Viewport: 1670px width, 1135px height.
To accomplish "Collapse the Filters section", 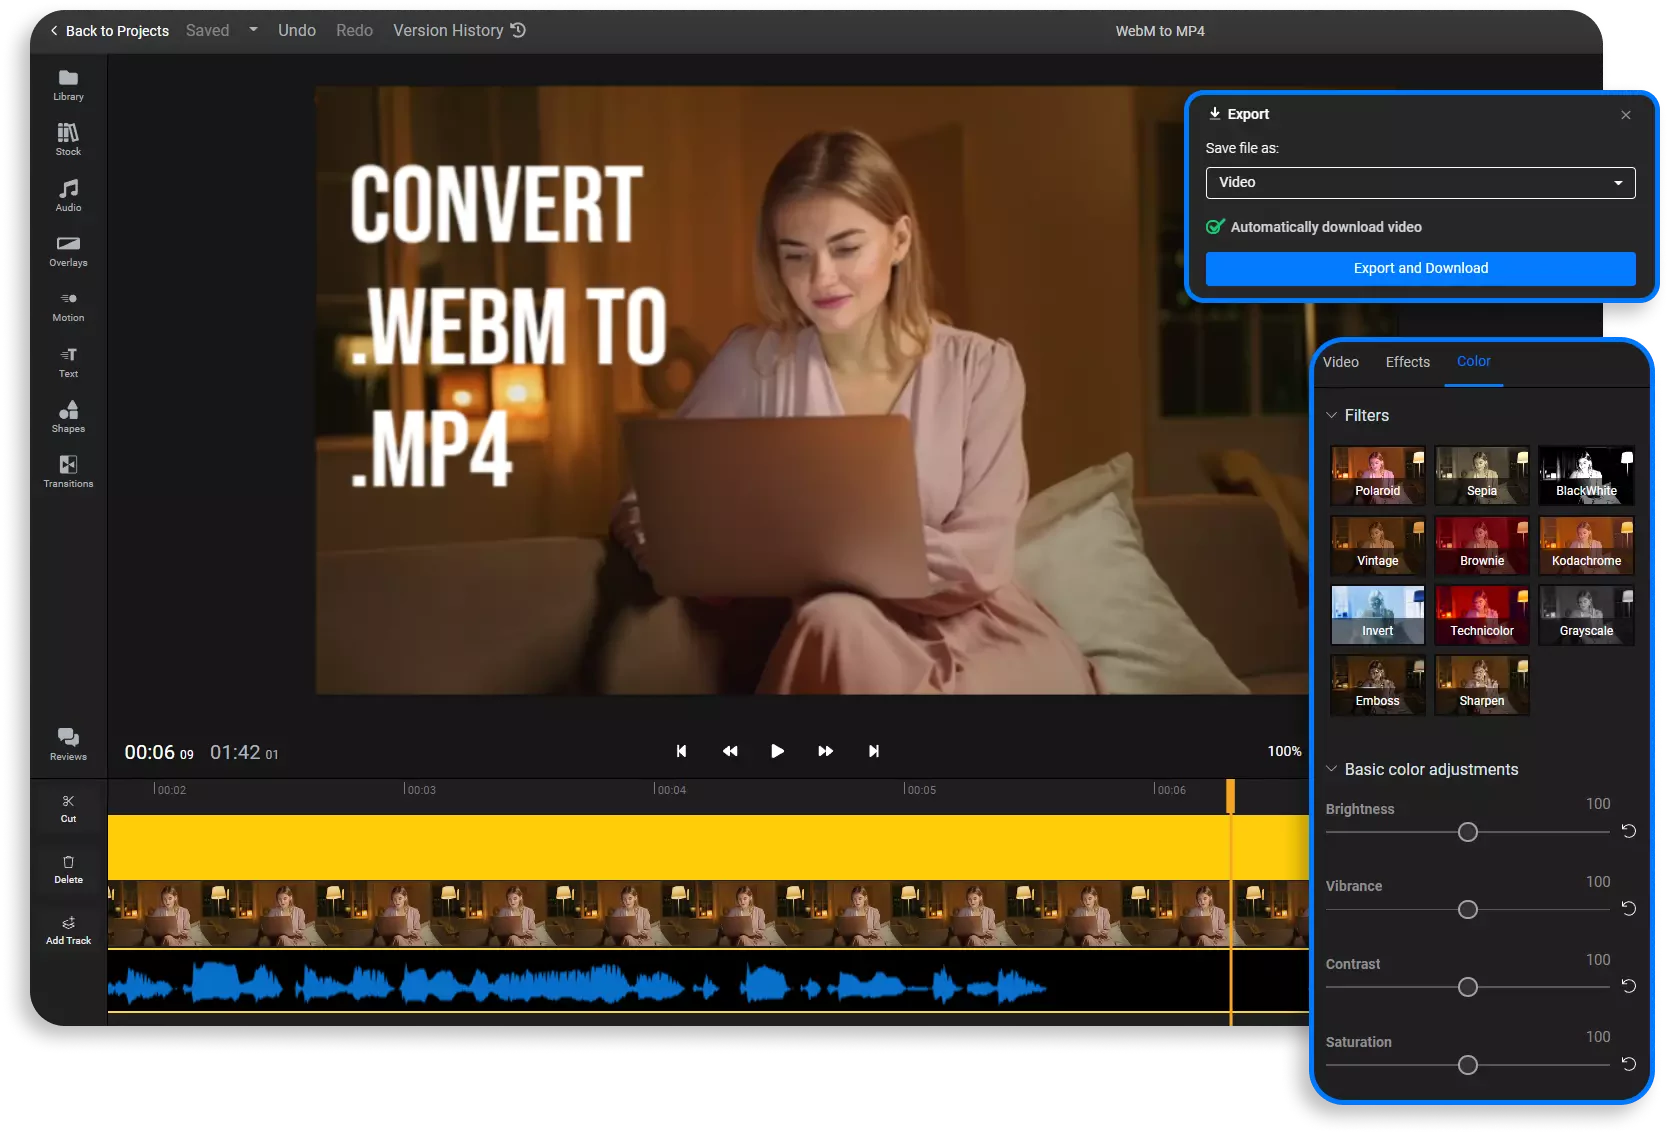I will tap(1331, 415).
